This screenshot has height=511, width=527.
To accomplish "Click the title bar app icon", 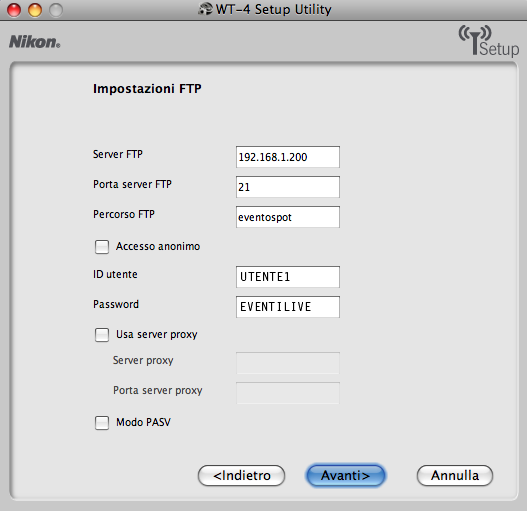I will tap(205, 9).
